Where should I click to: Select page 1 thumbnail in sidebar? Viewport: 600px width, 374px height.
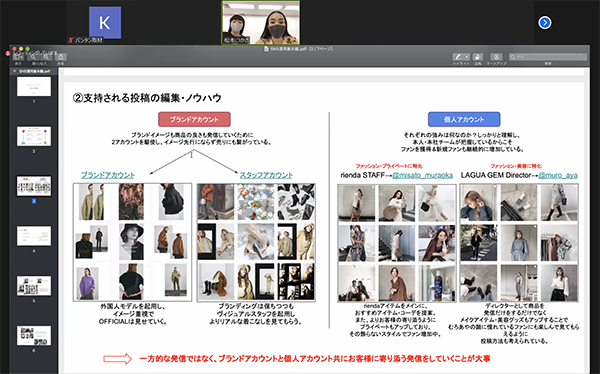(34, 86)
